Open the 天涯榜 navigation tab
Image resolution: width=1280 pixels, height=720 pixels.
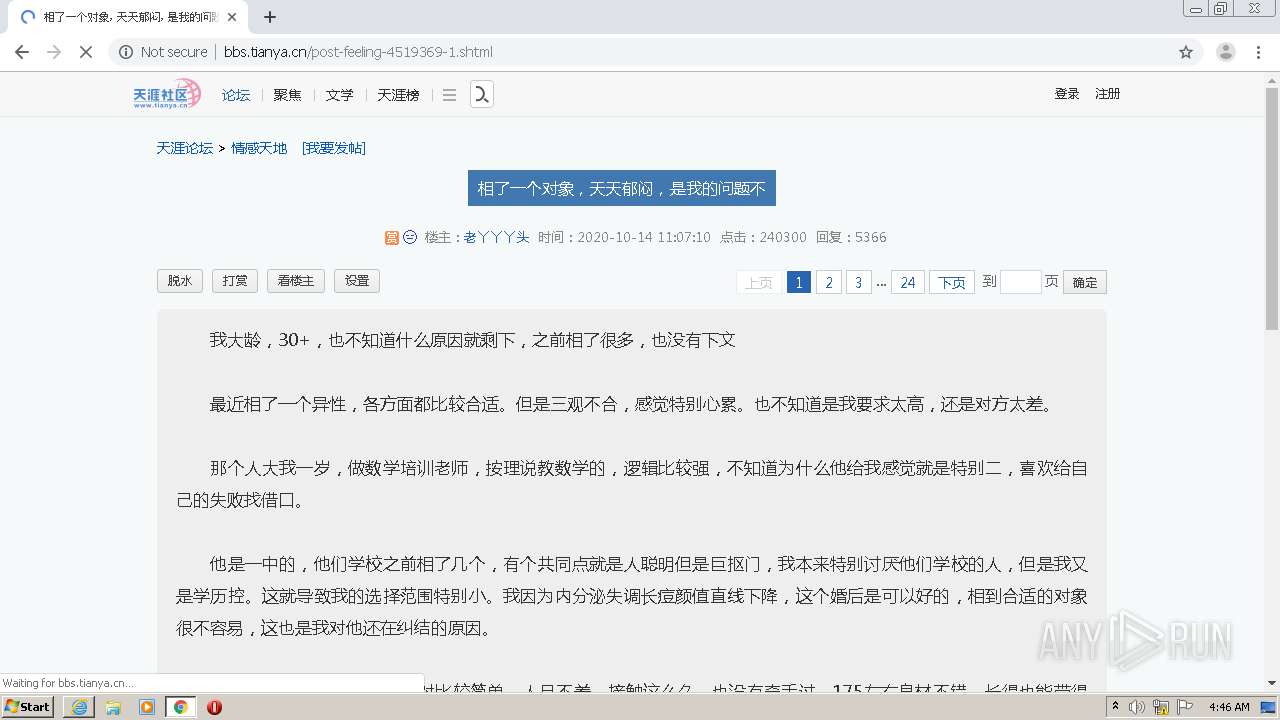coord(398,95)
